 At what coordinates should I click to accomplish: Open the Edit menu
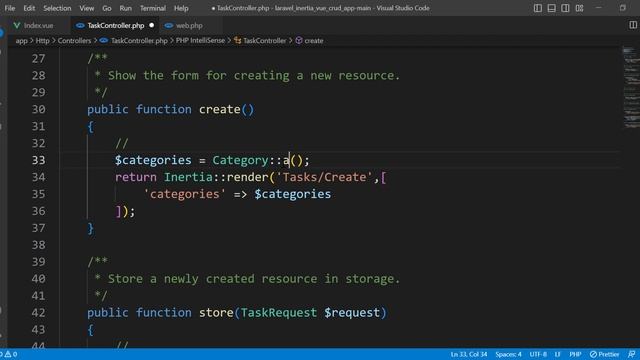[x=29, y=8]
